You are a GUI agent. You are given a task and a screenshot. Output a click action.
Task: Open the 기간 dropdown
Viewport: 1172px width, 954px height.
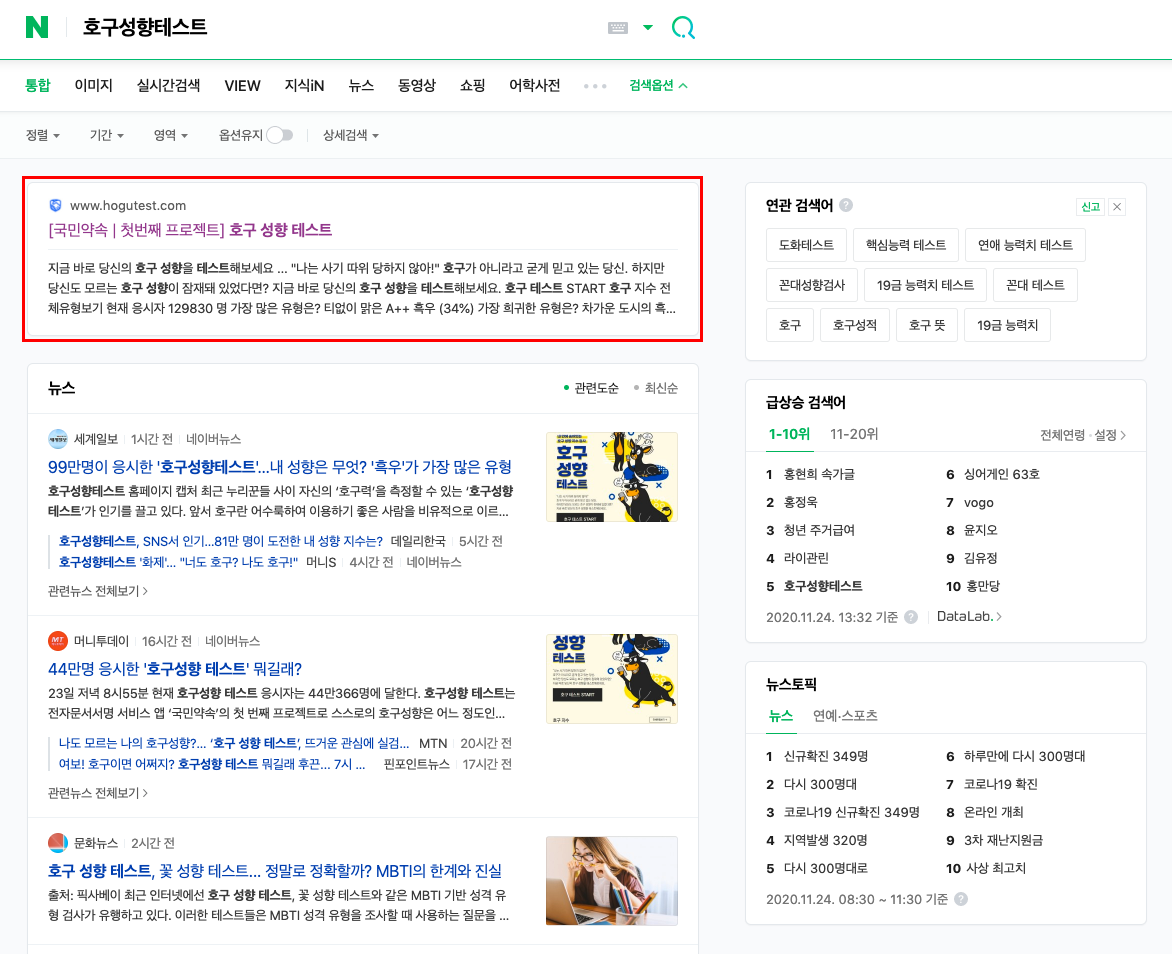point(106,135)
